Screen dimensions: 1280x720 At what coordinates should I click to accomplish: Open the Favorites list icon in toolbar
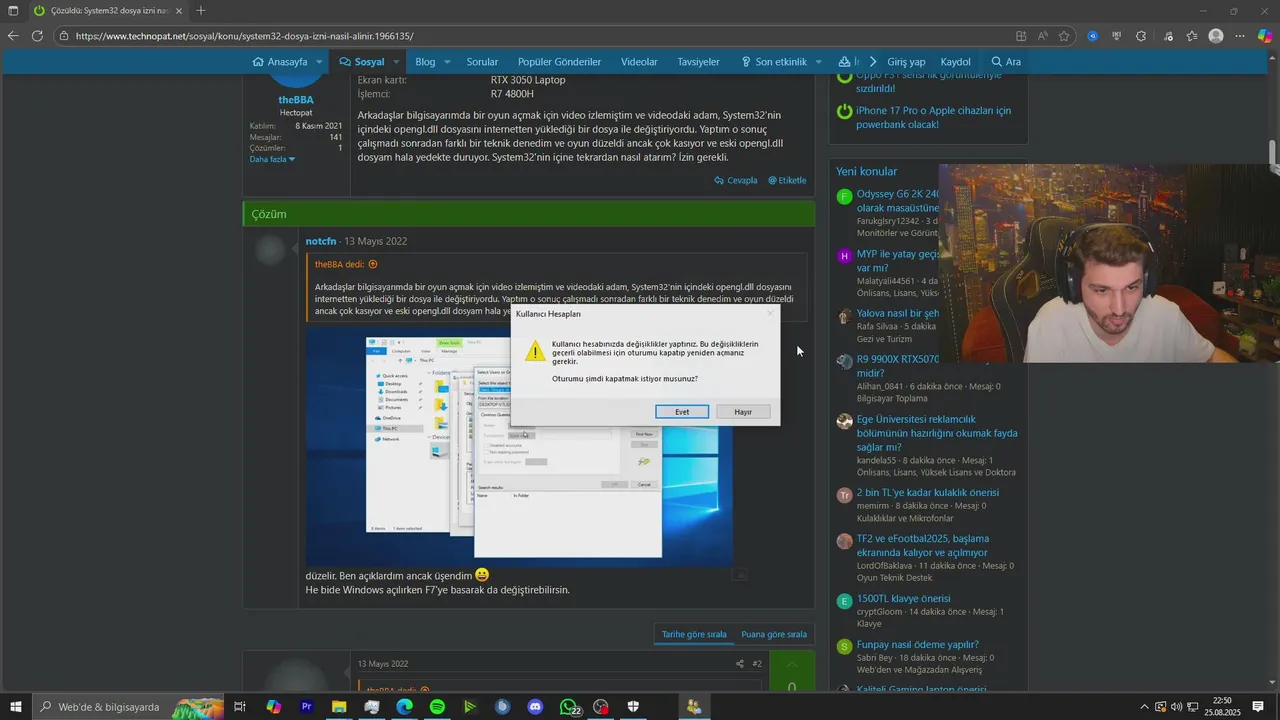pyautogui.click(x=1191, y=36)
